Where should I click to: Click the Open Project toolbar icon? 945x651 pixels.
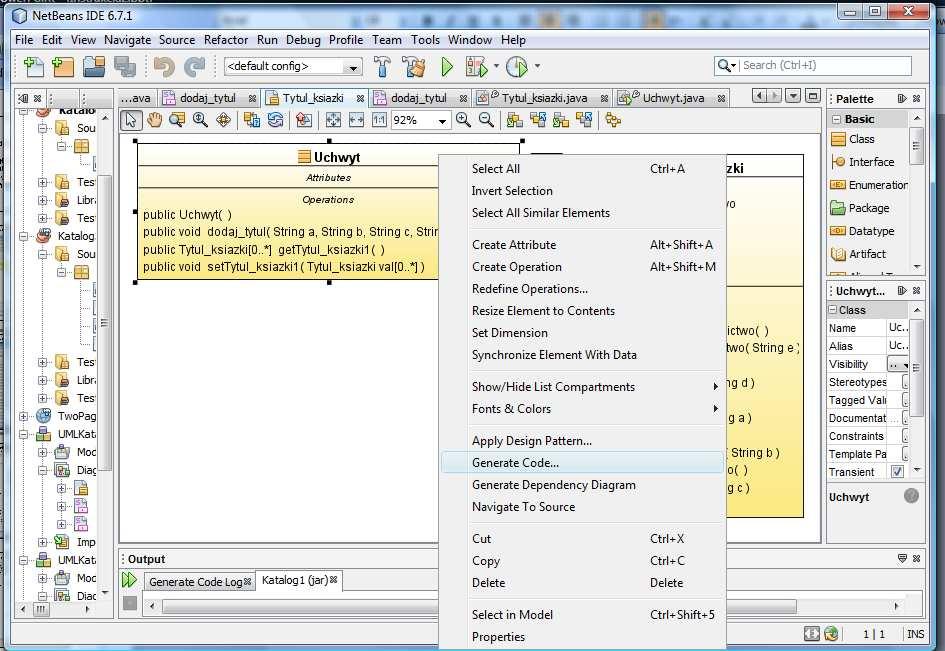click(93, 66)
